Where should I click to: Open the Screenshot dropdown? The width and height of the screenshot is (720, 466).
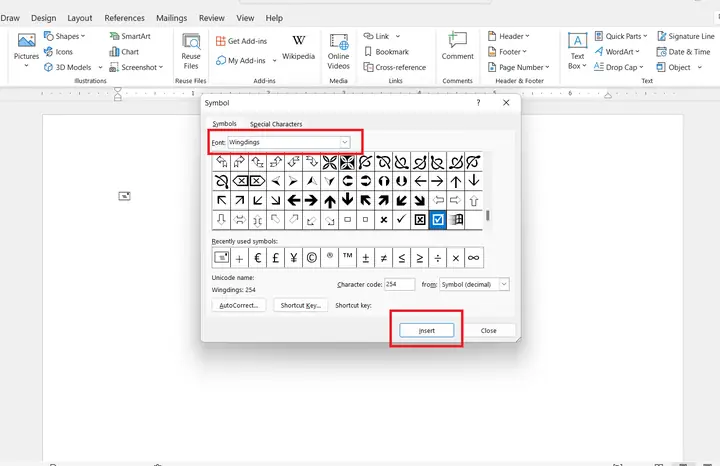(136, 67)
